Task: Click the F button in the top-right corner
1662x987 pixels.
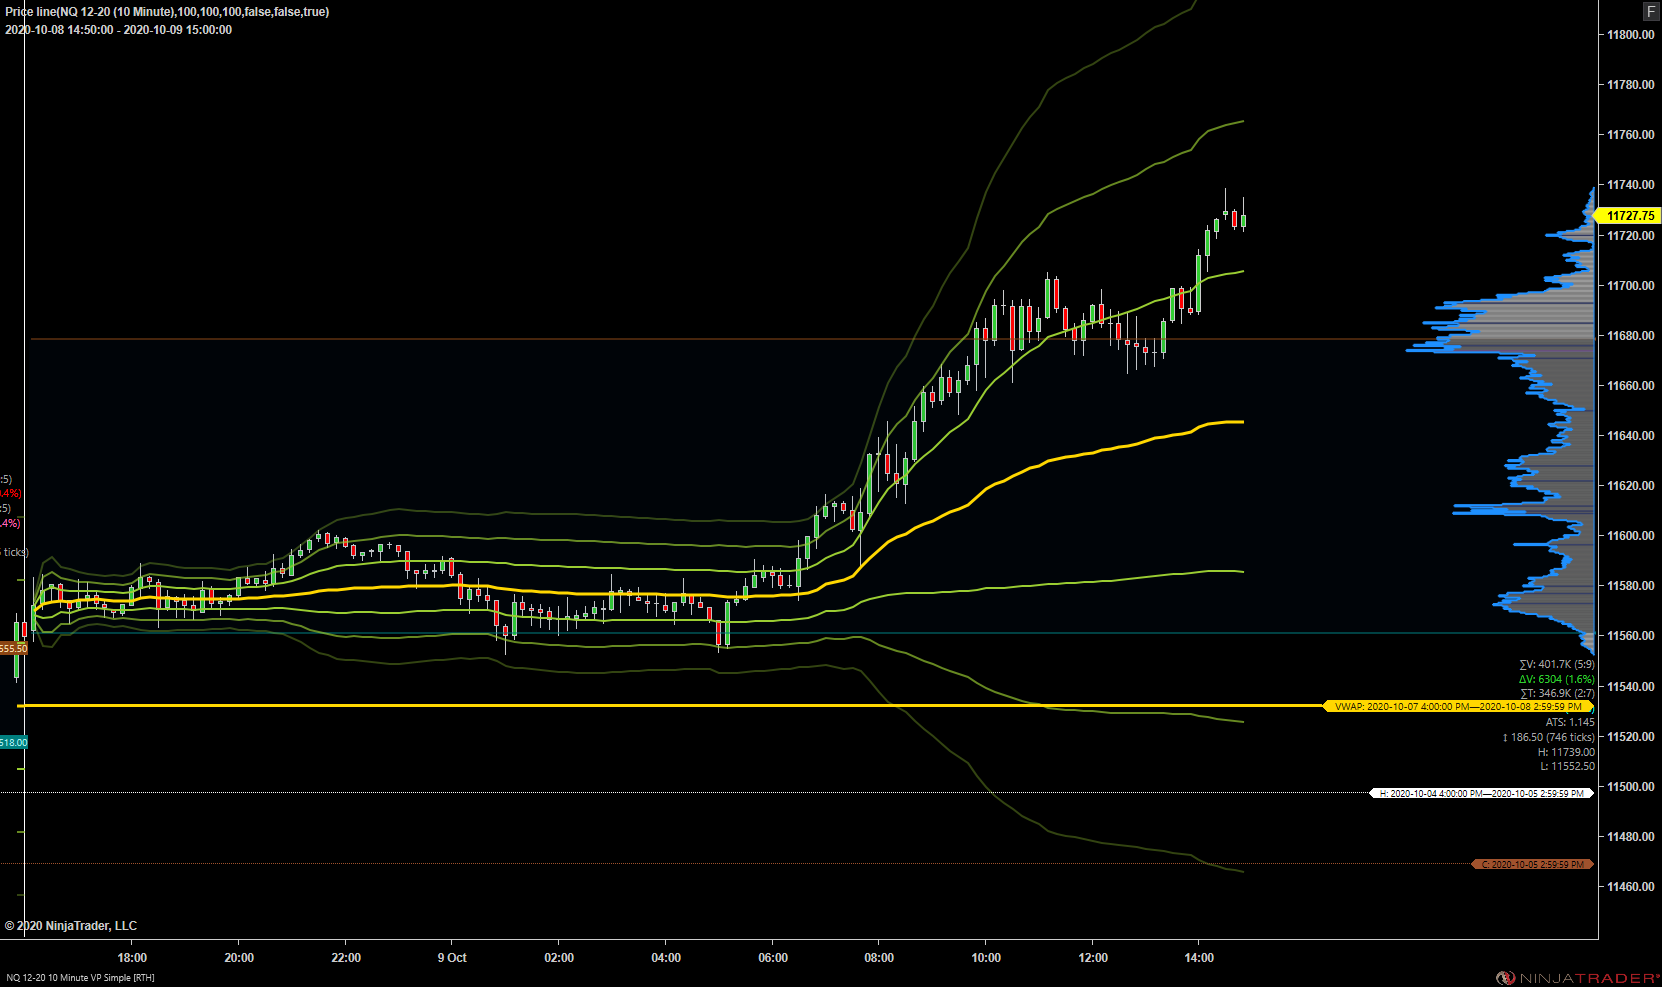Action: (x=1651, y=11)
